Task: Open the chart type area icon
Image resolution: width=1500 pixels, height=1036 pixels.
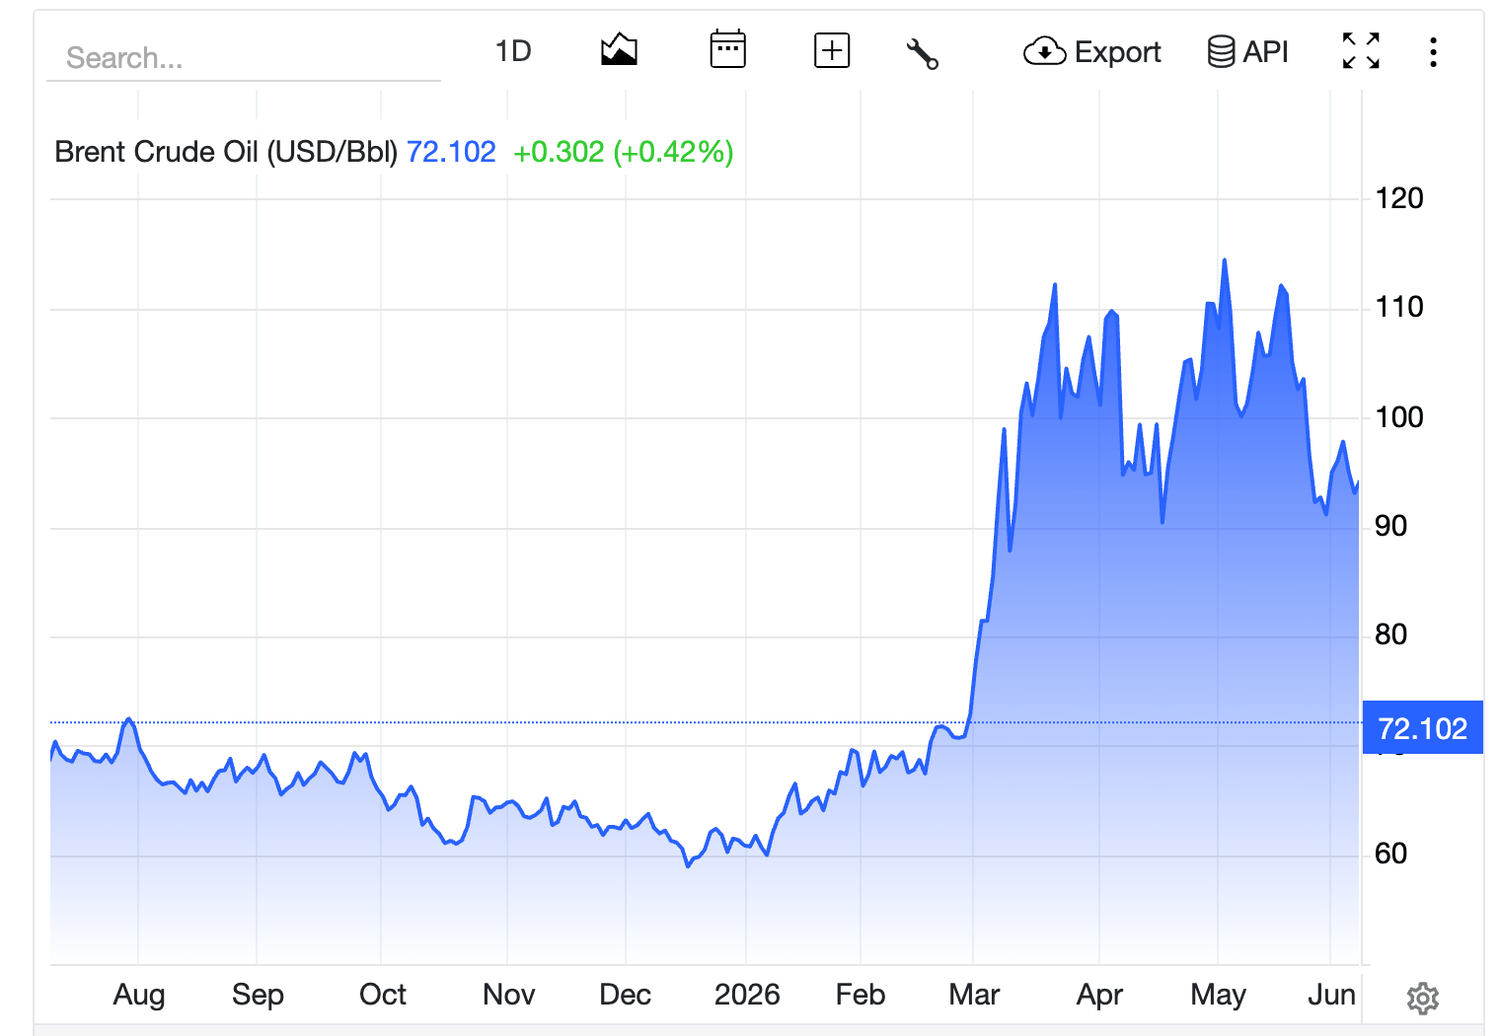Action: [619, 50]
